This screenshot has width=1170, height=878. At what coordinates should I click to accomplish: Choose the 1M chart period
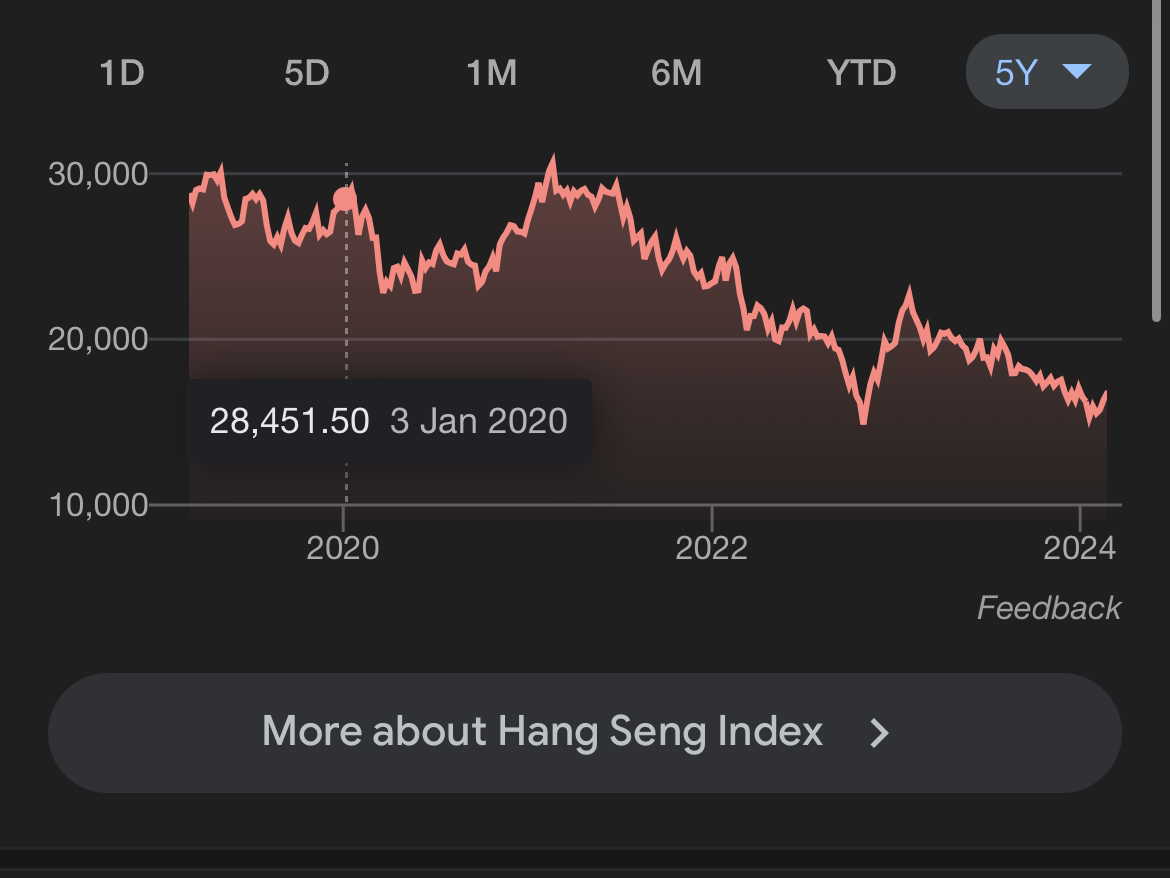click(492, 73)
